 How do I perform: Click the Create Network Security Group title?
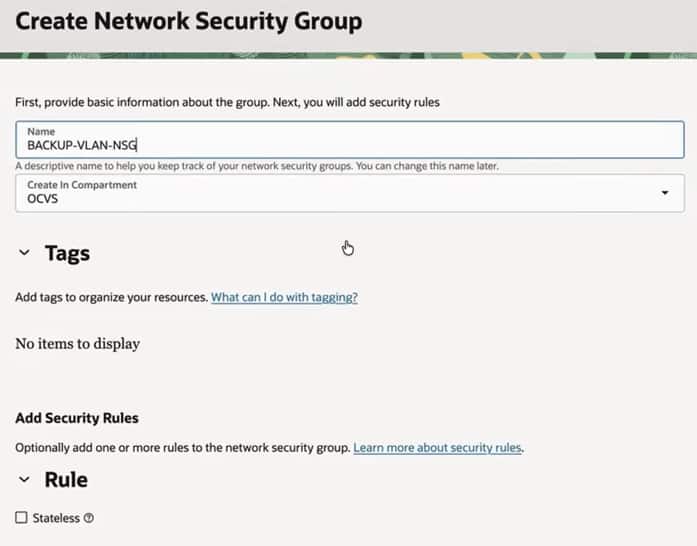click(189, 21)
